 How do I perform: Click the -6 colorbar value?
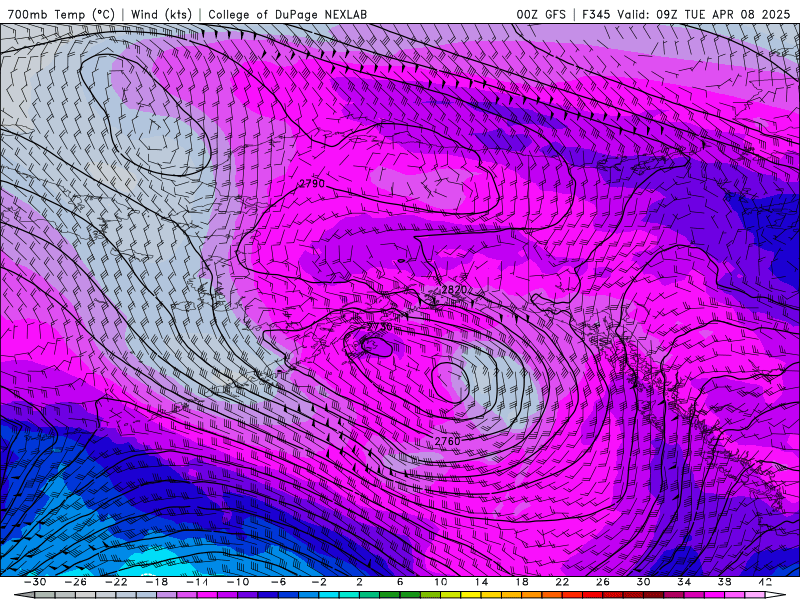point(278,582)
